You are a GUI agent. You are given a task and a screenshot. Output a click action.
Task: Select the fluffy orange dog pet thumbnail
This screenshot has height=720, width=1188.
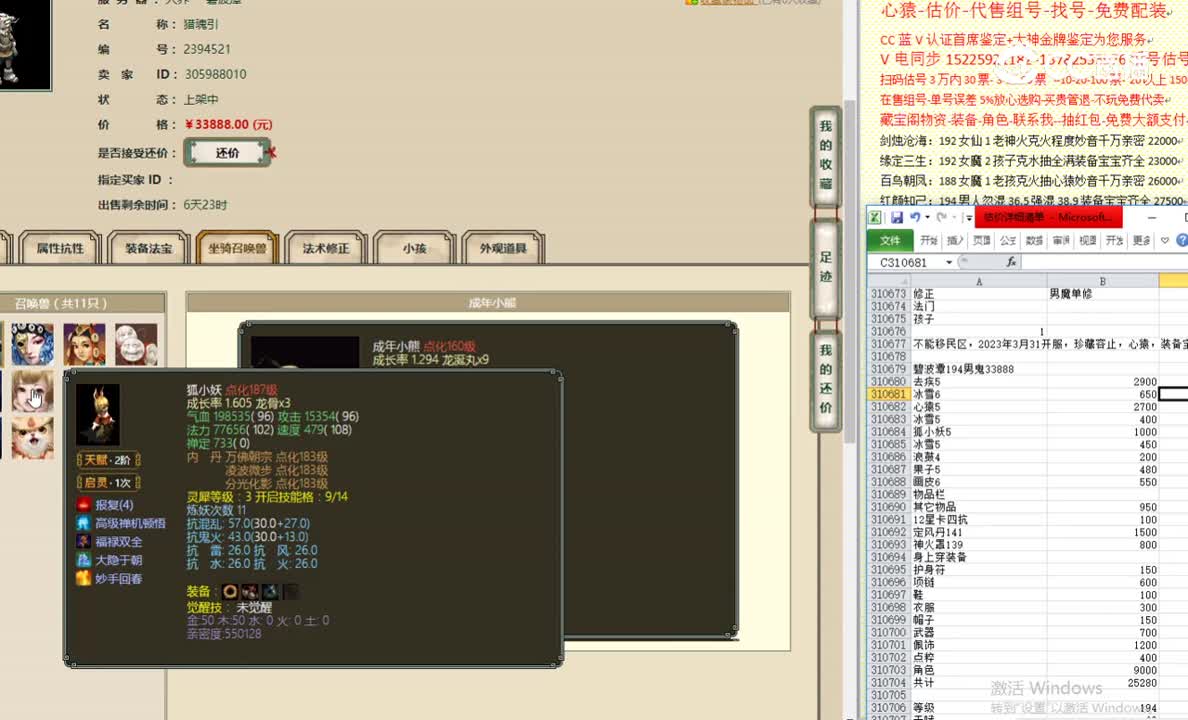click(x=33, y=437)
